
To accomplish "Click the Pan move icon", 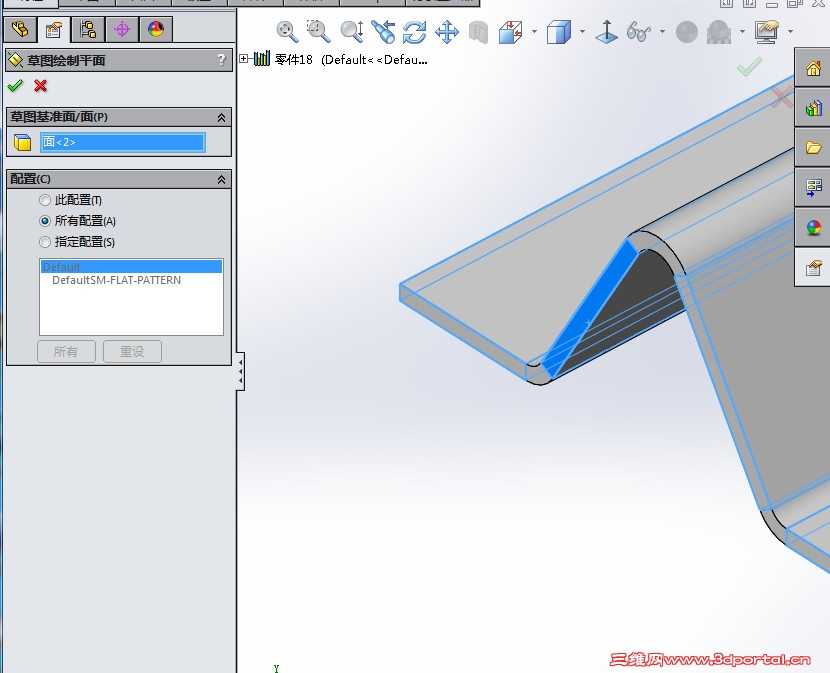I will (x=447, y=32).
